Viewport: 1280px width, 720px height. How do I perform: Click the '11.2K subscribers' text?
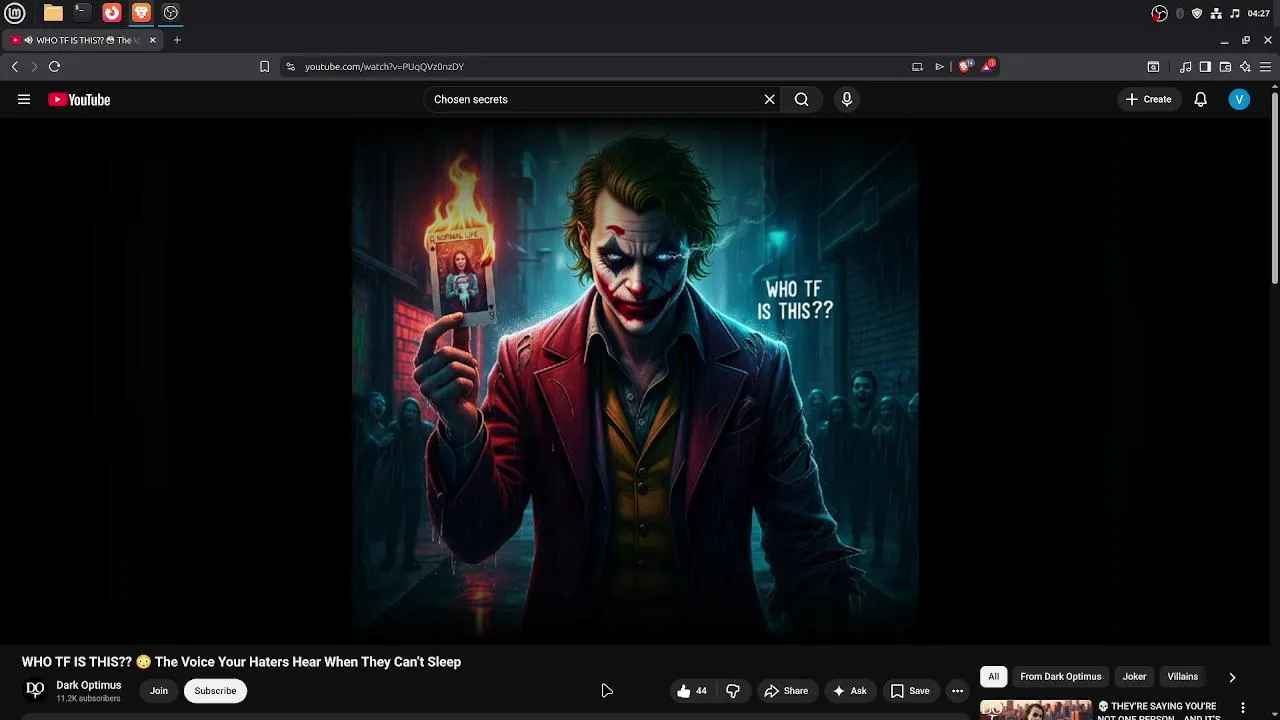(88, 698)
